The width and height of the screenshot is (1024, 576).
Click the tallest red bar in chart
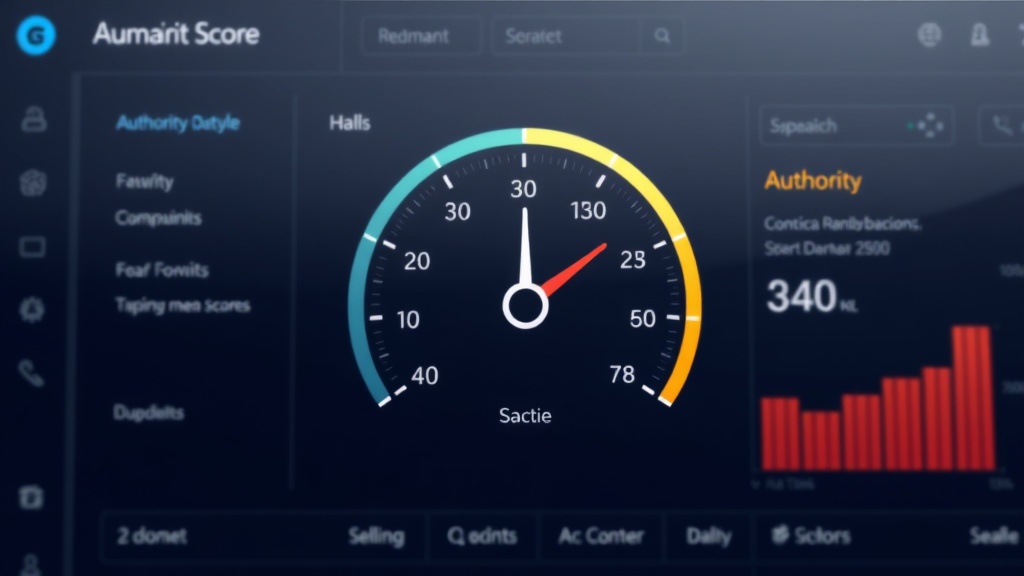click(x=971, y=398)
